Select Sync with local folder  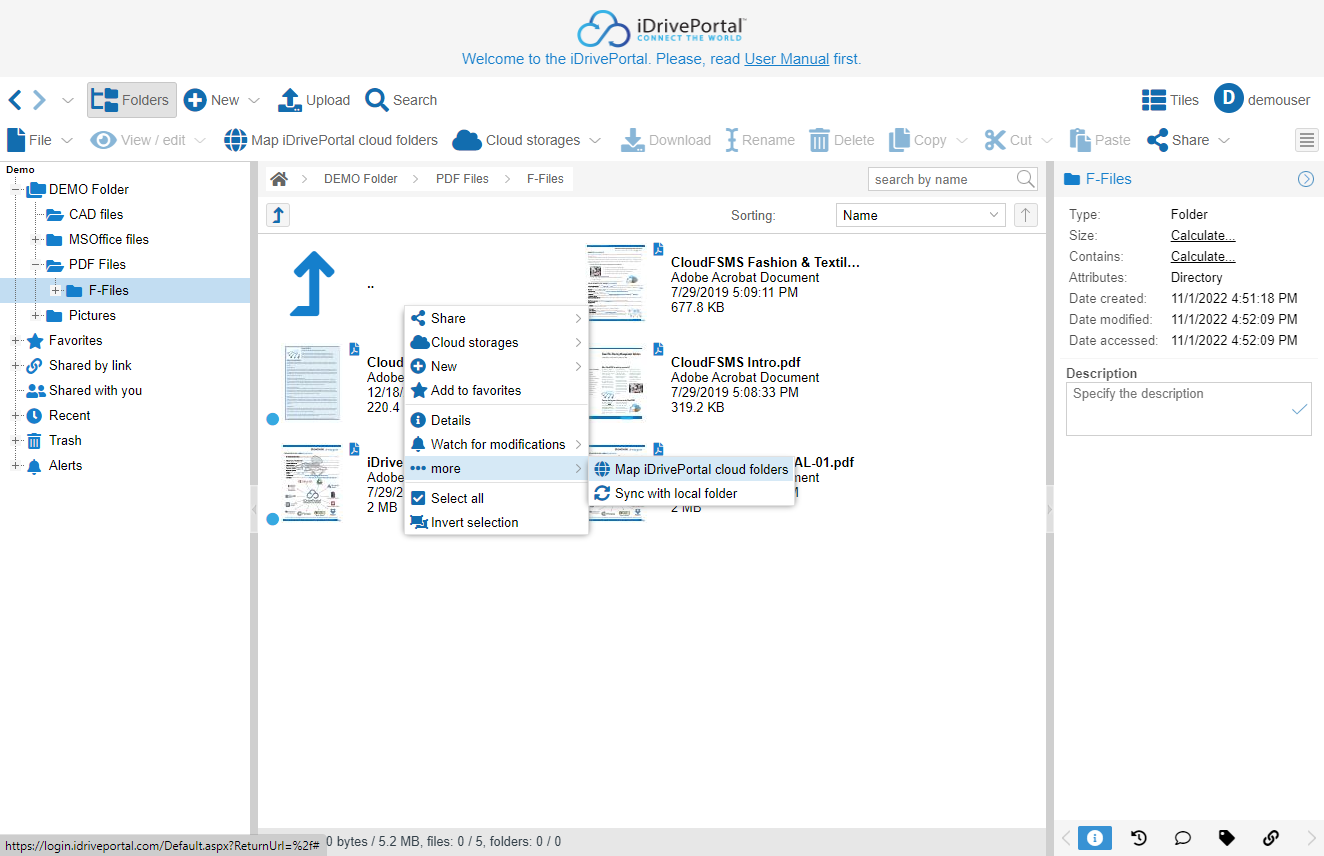[675, 493]
